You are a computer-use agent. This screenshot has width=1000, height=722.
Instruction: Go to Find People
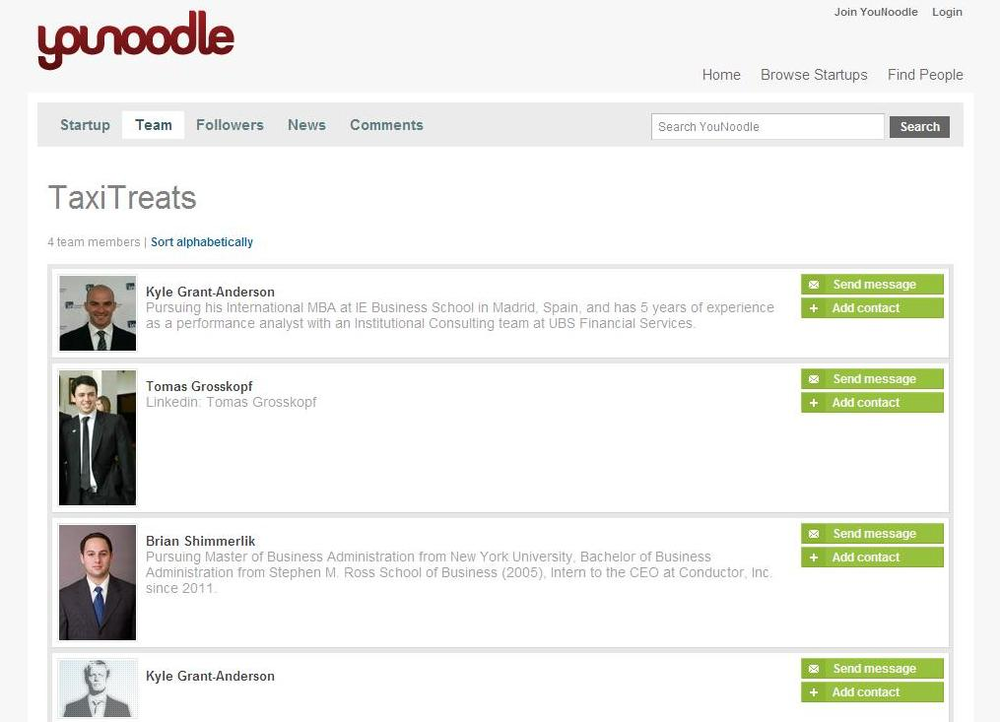point(925,75)
